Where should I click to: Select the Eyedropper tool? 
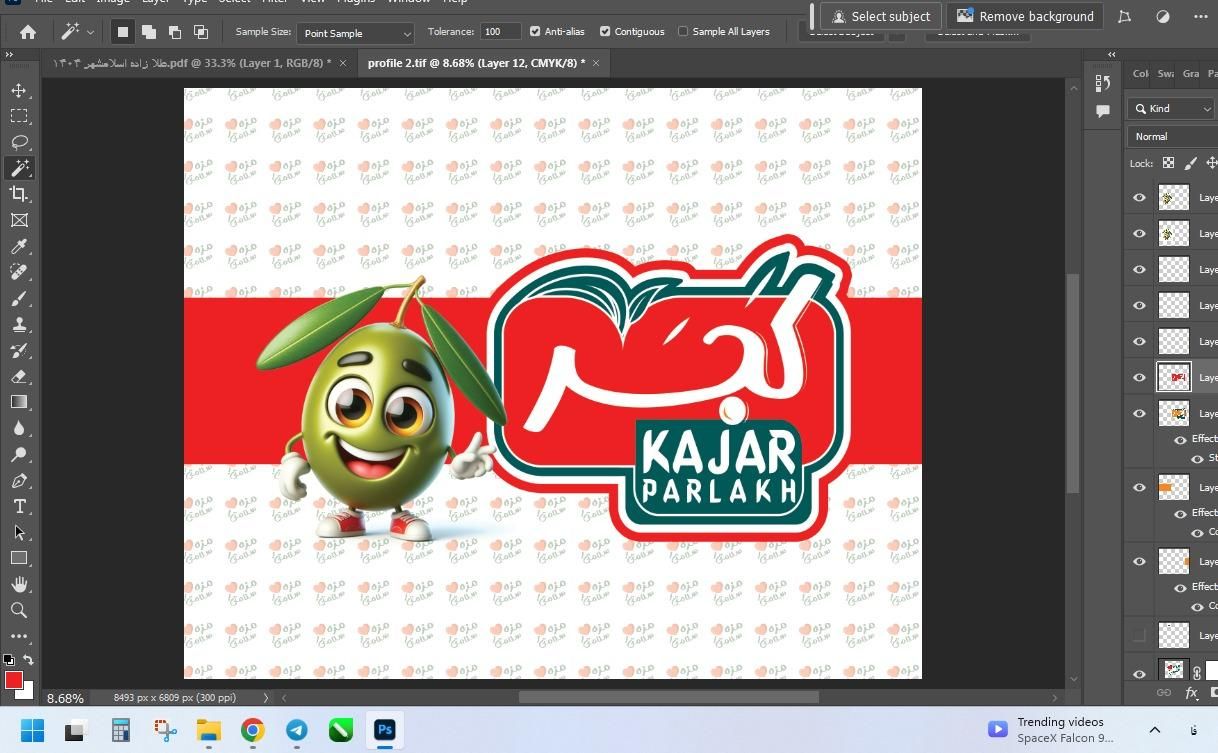click(19, 246)
